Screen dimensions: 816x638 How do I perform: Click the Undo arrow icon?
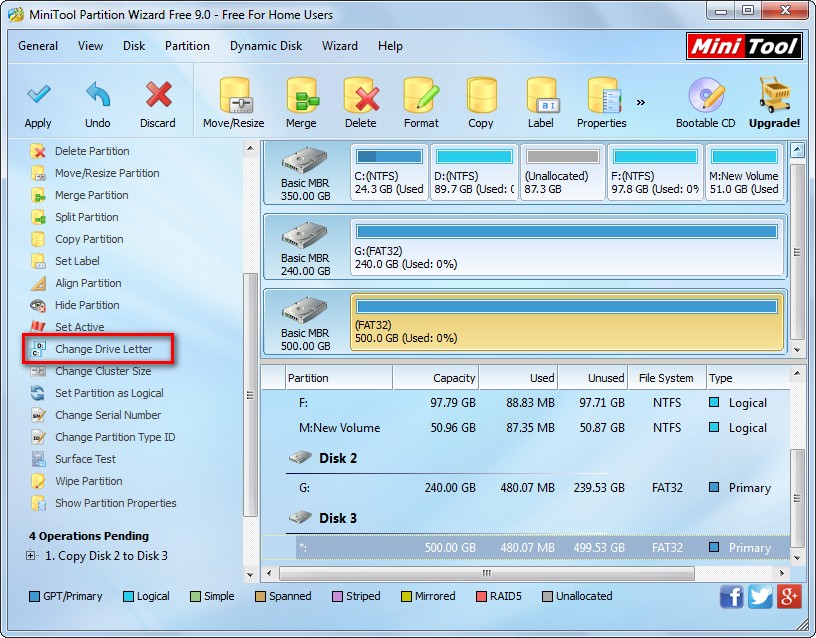pos(98,95)
